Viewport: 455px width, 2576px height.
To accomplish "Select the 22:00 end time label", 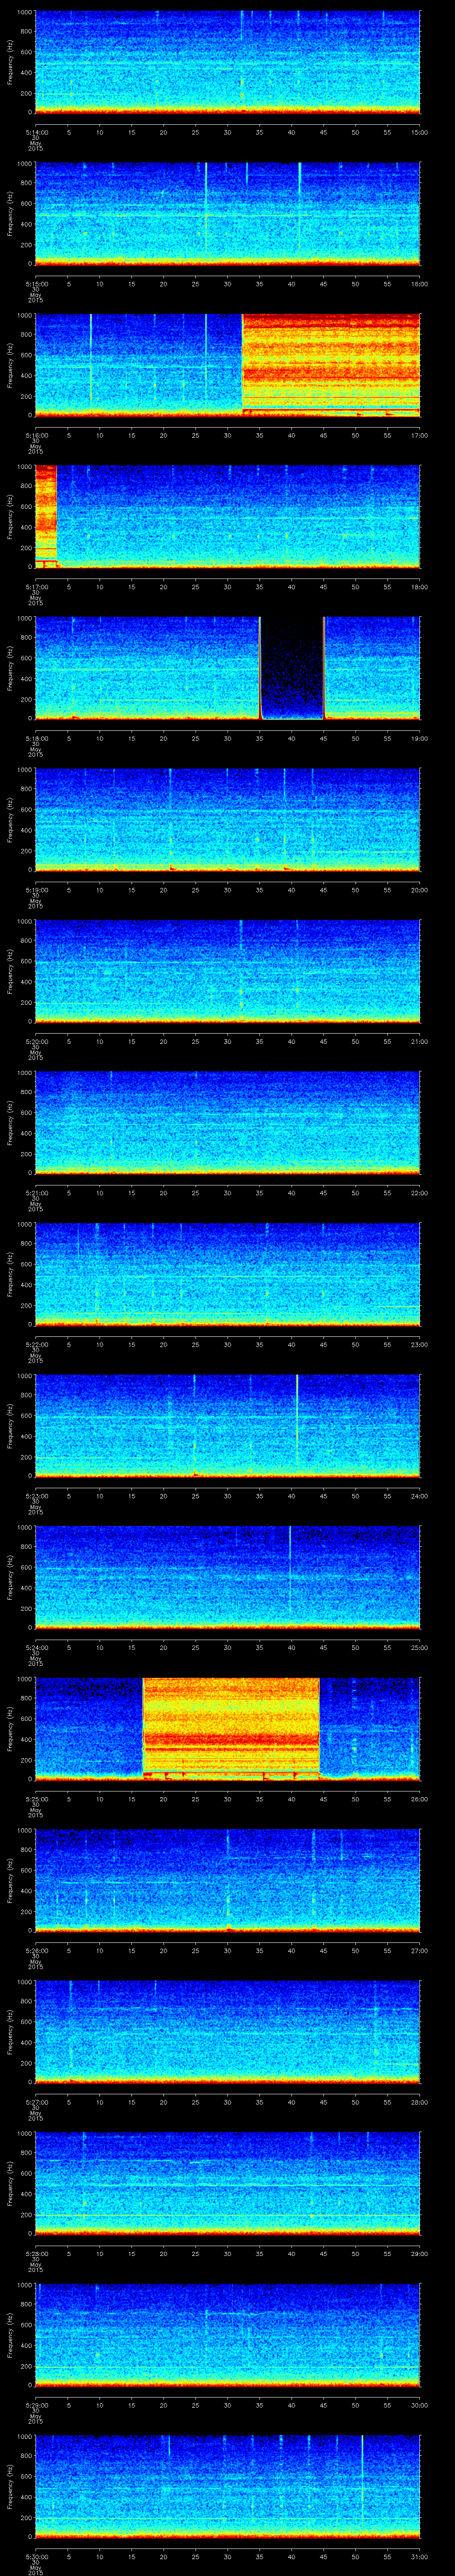I will 419,1193.
